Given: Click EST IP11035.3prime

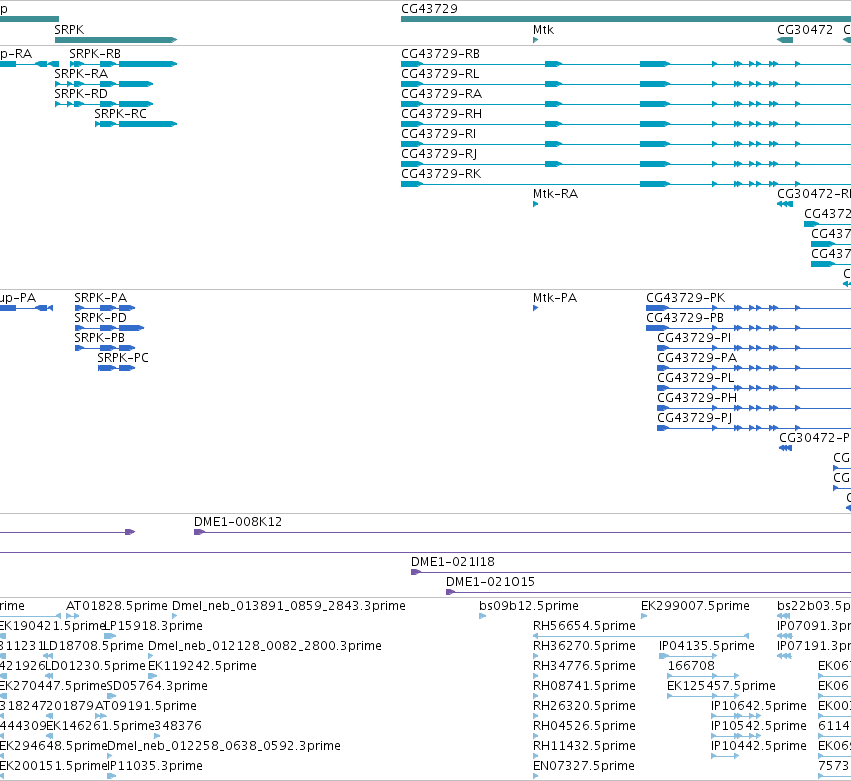Looking at the screenshot, I should pyautogui.click(x=155, y=766).
